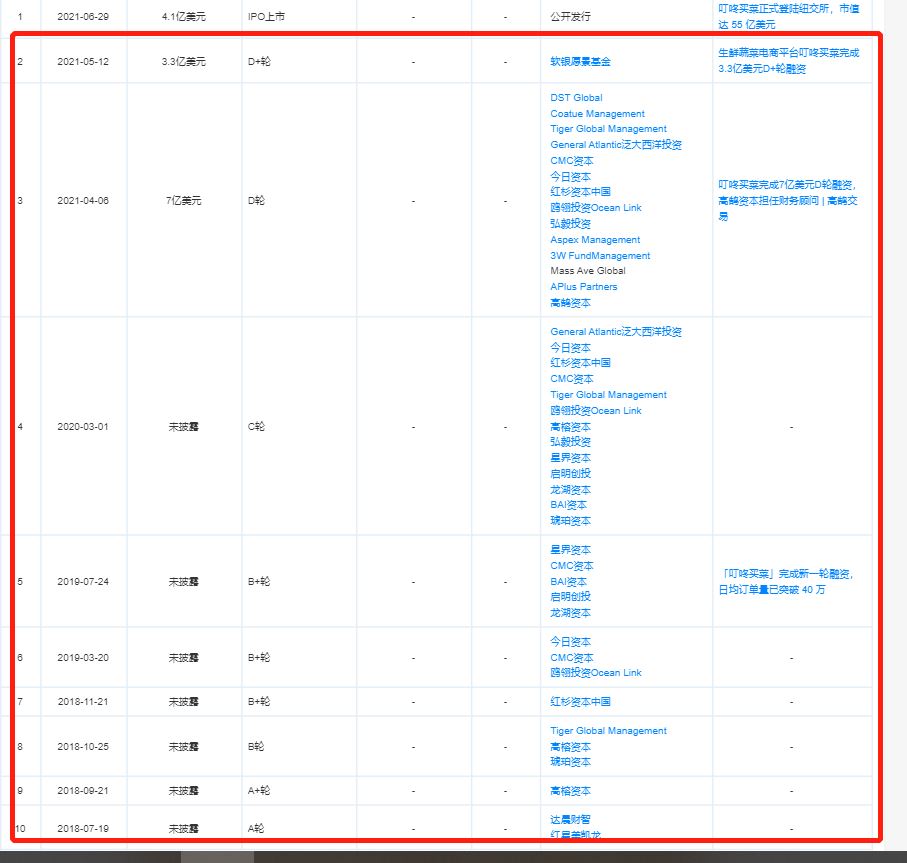Select the date 2021-04-06
This screenshot has height=863, width=907.
click(83, 201)
